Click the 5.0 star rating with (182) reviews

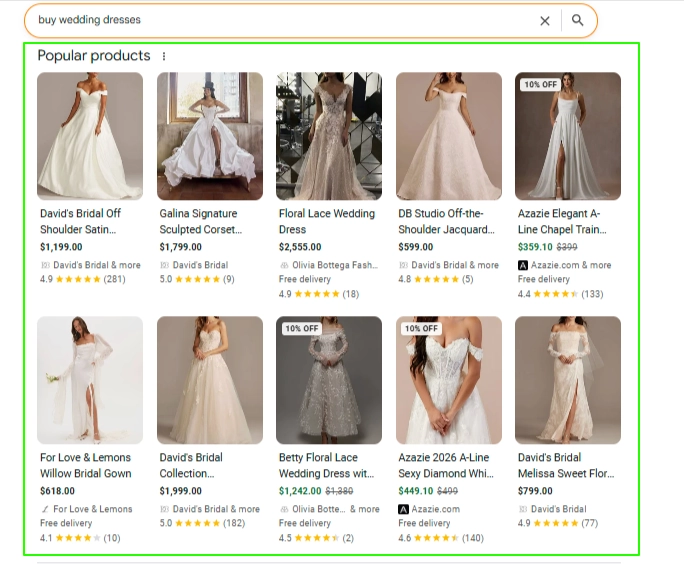(202, 523)
